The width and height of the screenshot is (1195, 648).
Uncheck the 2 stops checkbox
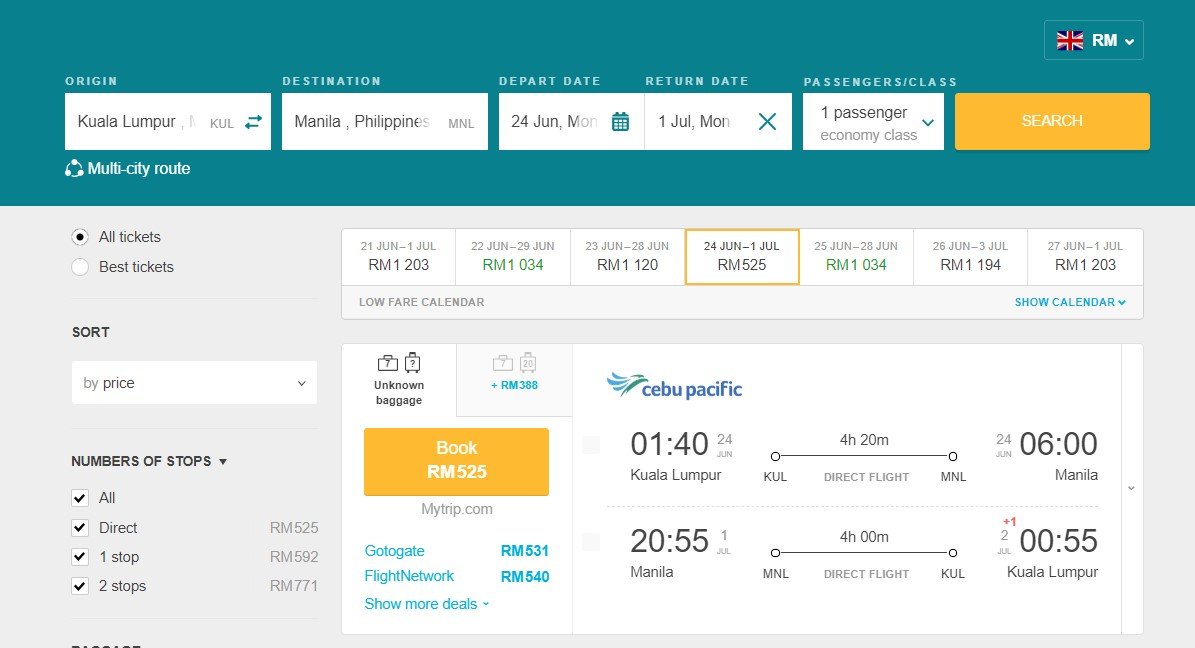click(x=80, y=585)
